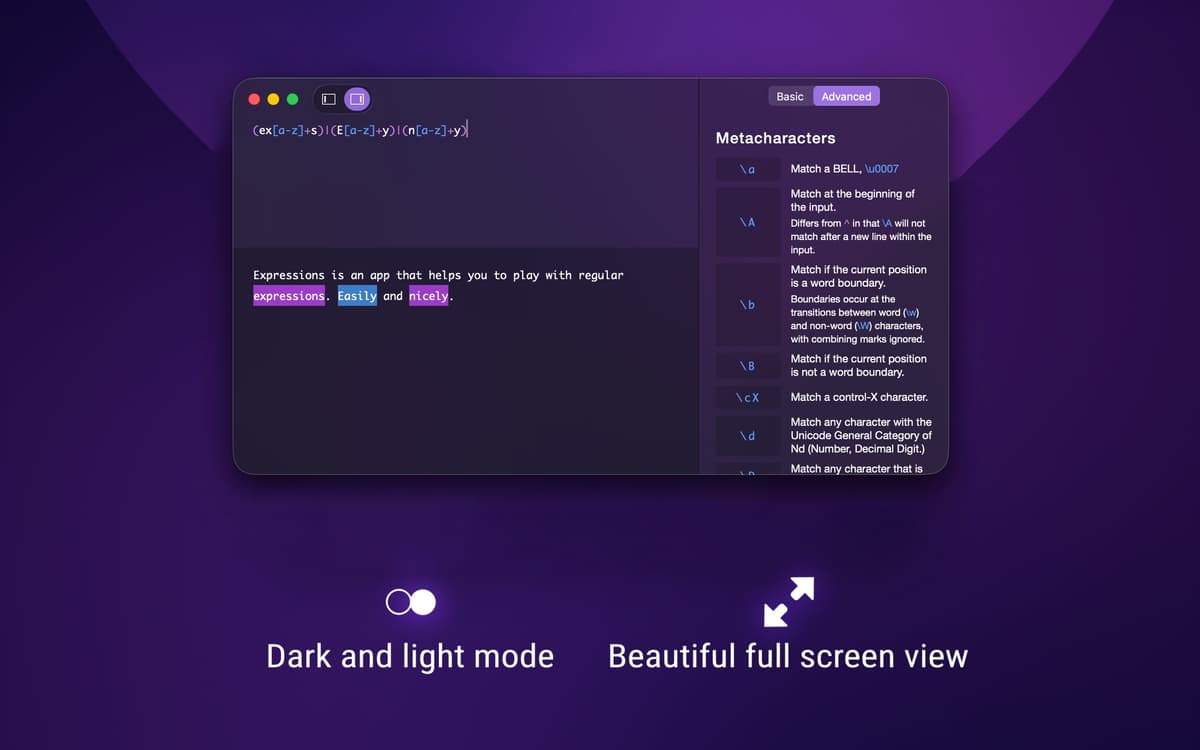
Task: Pick the \cX control character cell
Action: pos(747,397)
